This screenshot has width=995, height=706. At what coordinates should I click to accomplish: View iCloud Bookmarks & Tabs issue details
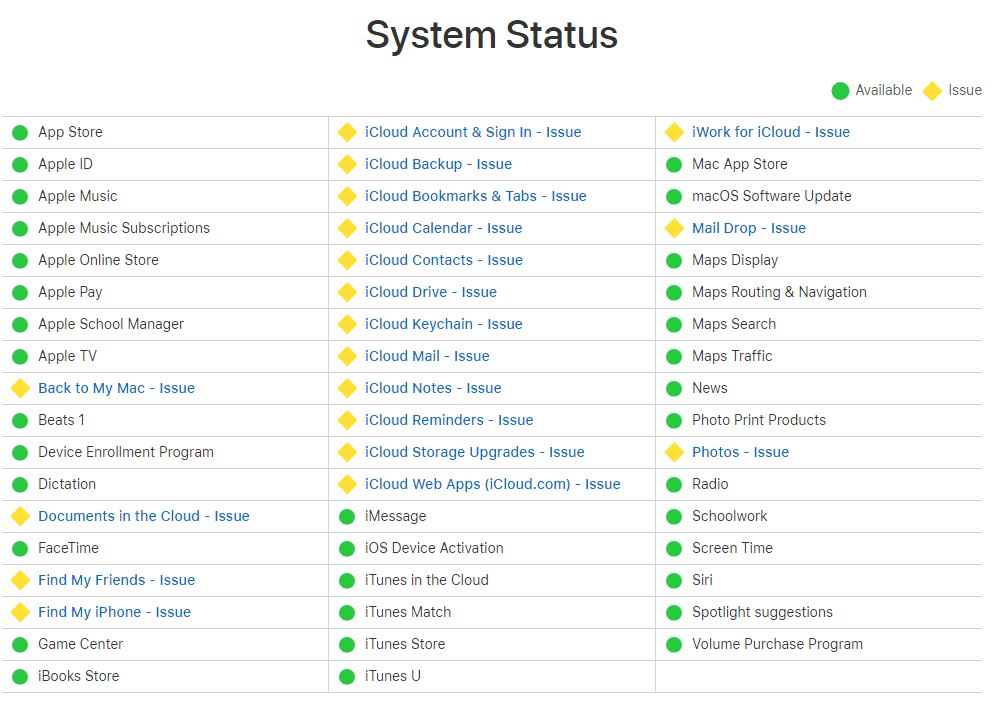click(x=475, y=196)
